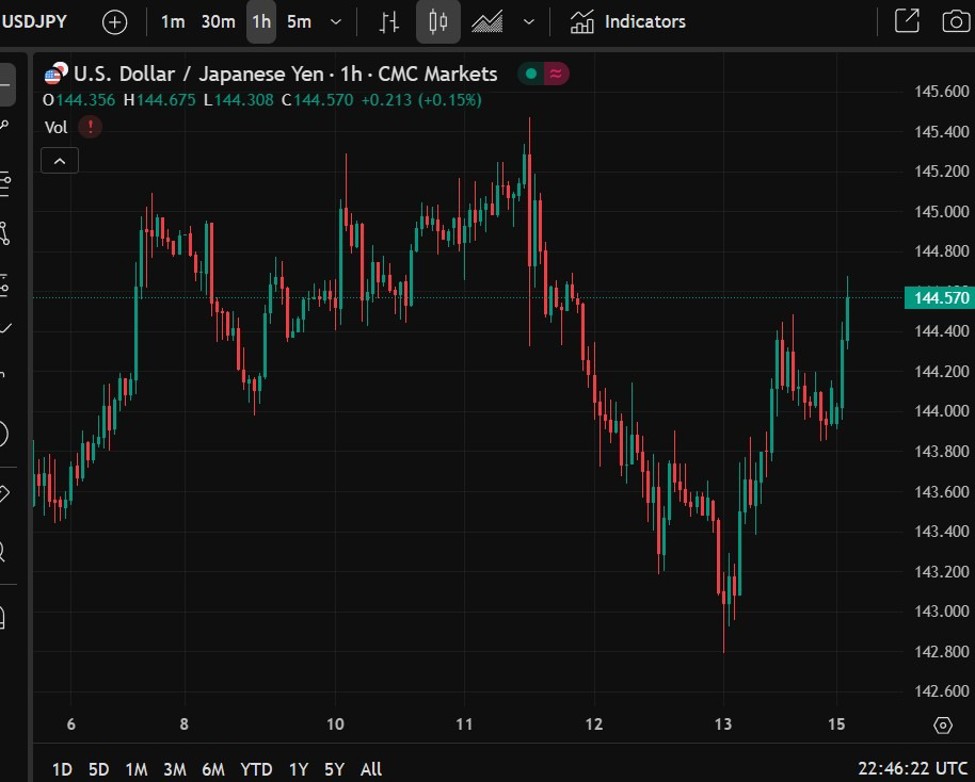The image size is (975, 782).
Task: Switch to the 1D range tab
Action: pos(61,770)
